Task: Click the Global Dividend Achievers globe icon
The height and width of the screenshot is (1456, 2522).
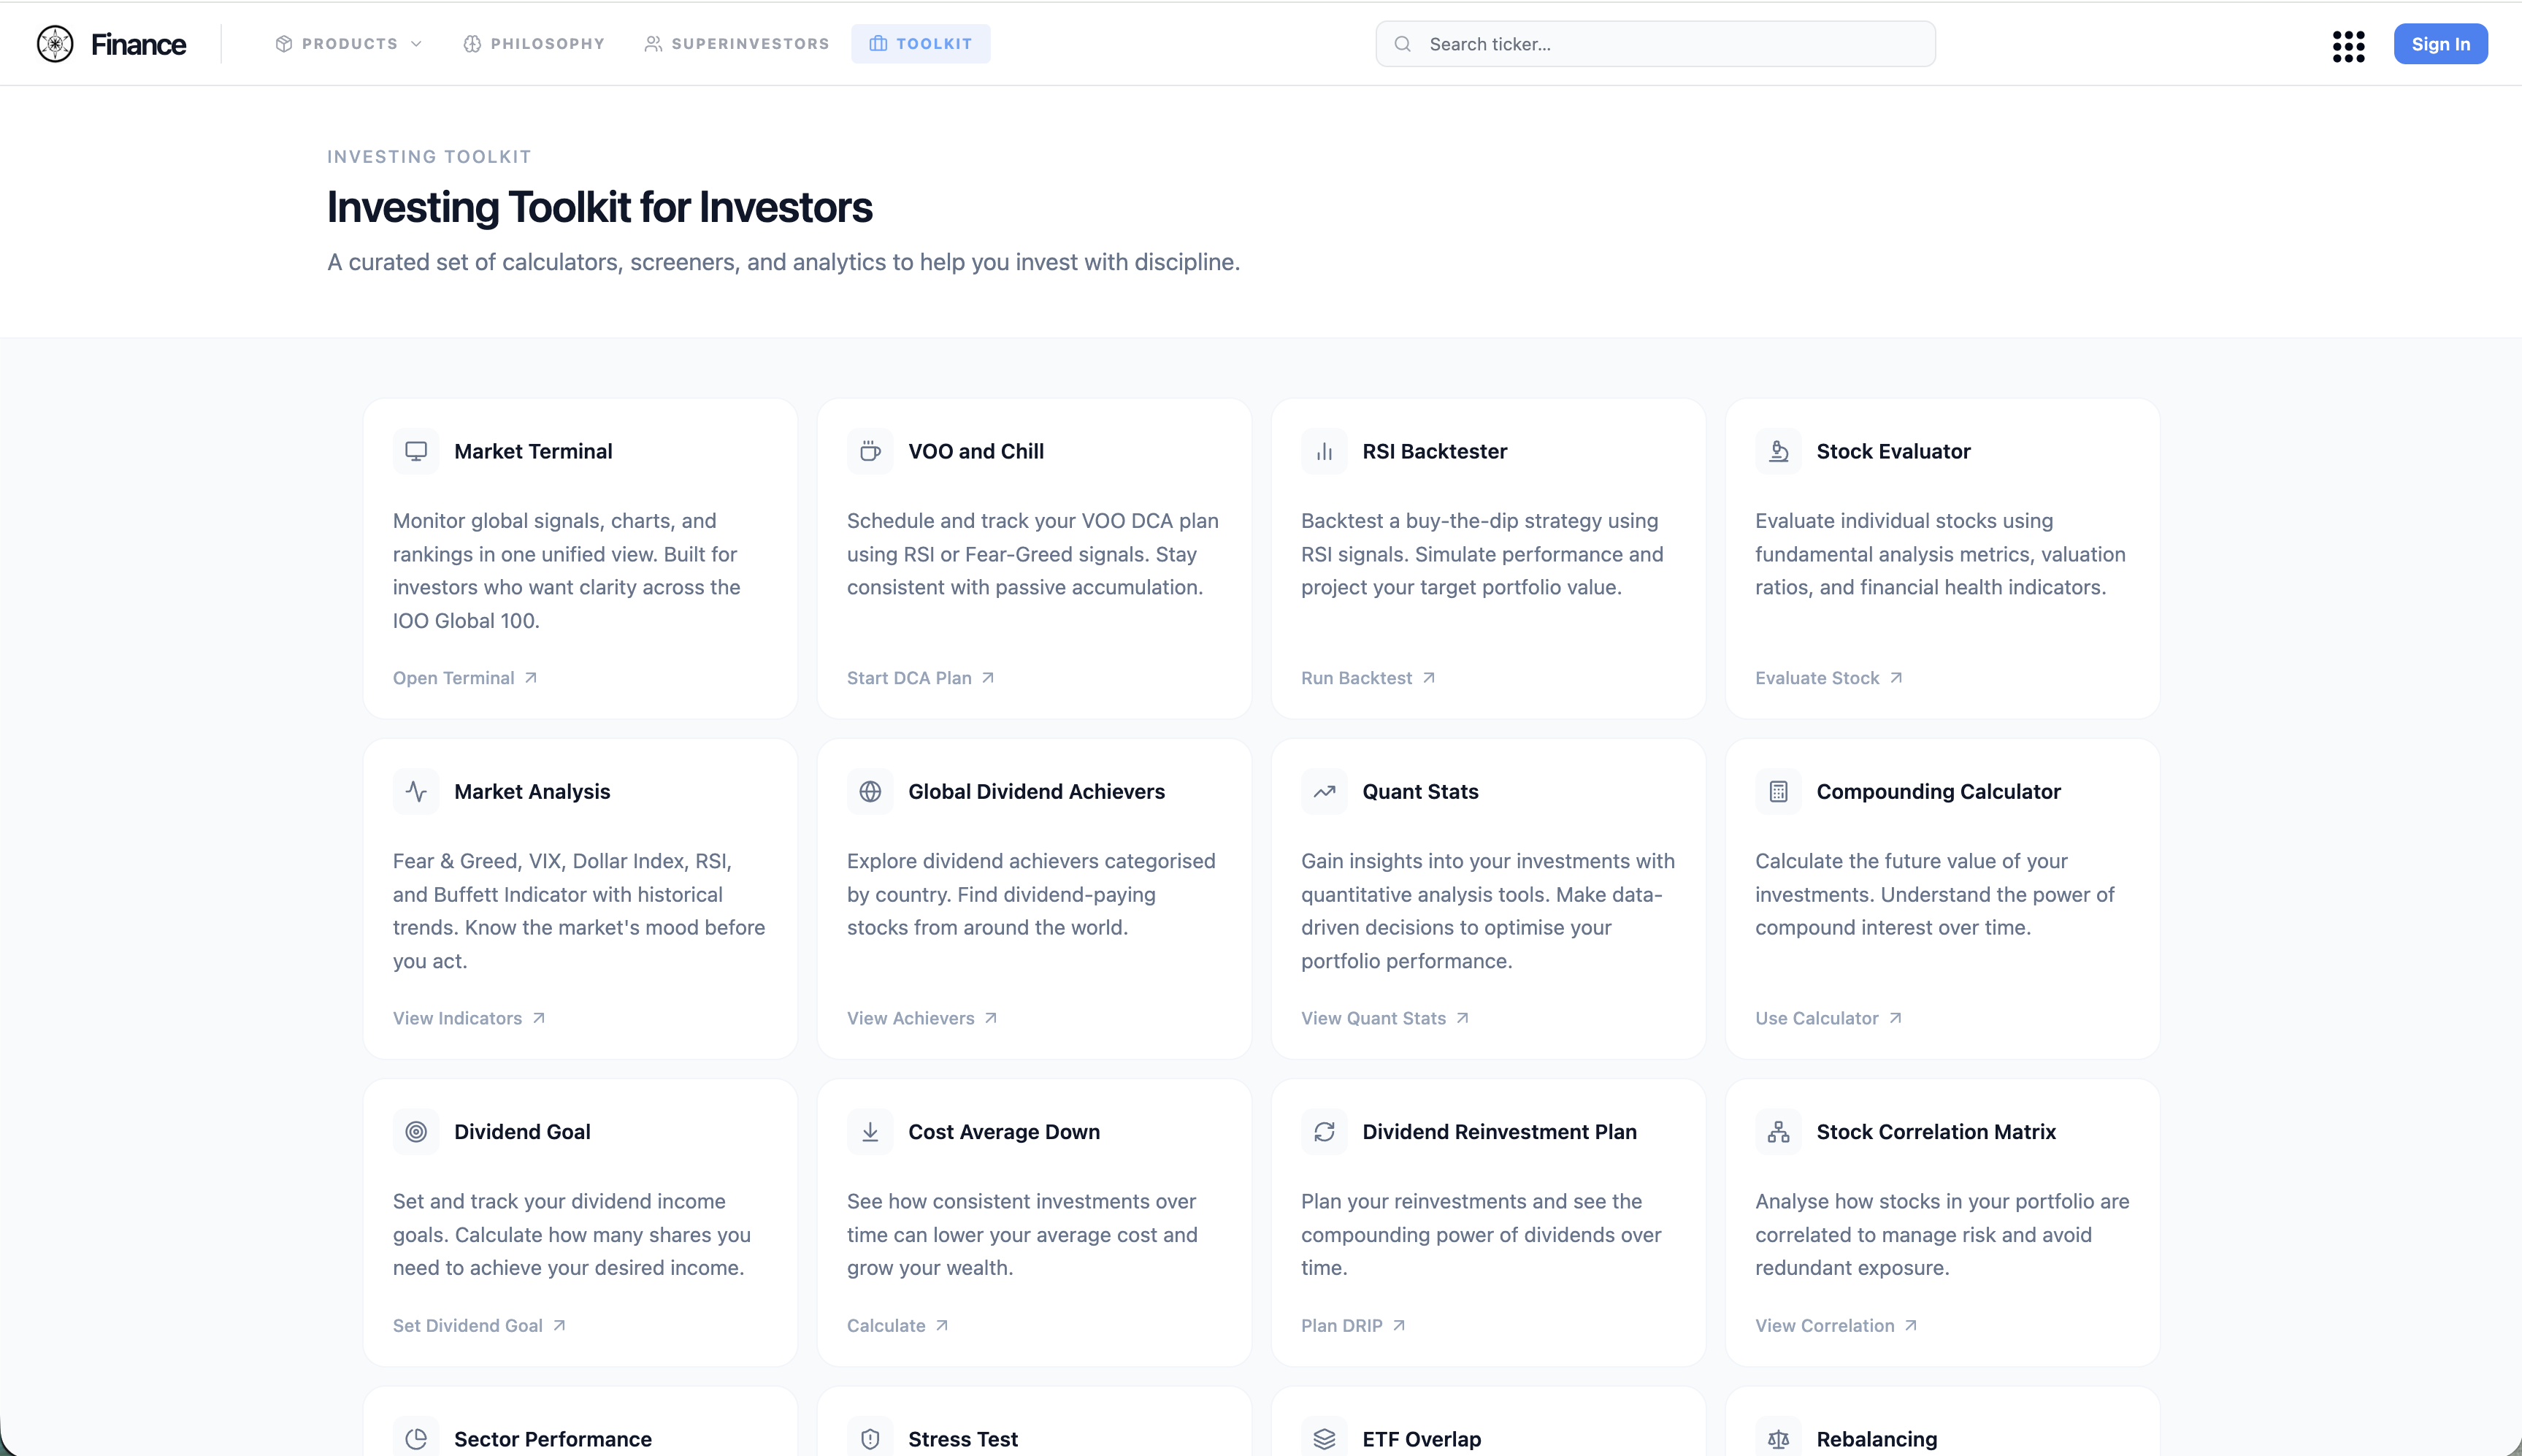Action: (870, 791)
